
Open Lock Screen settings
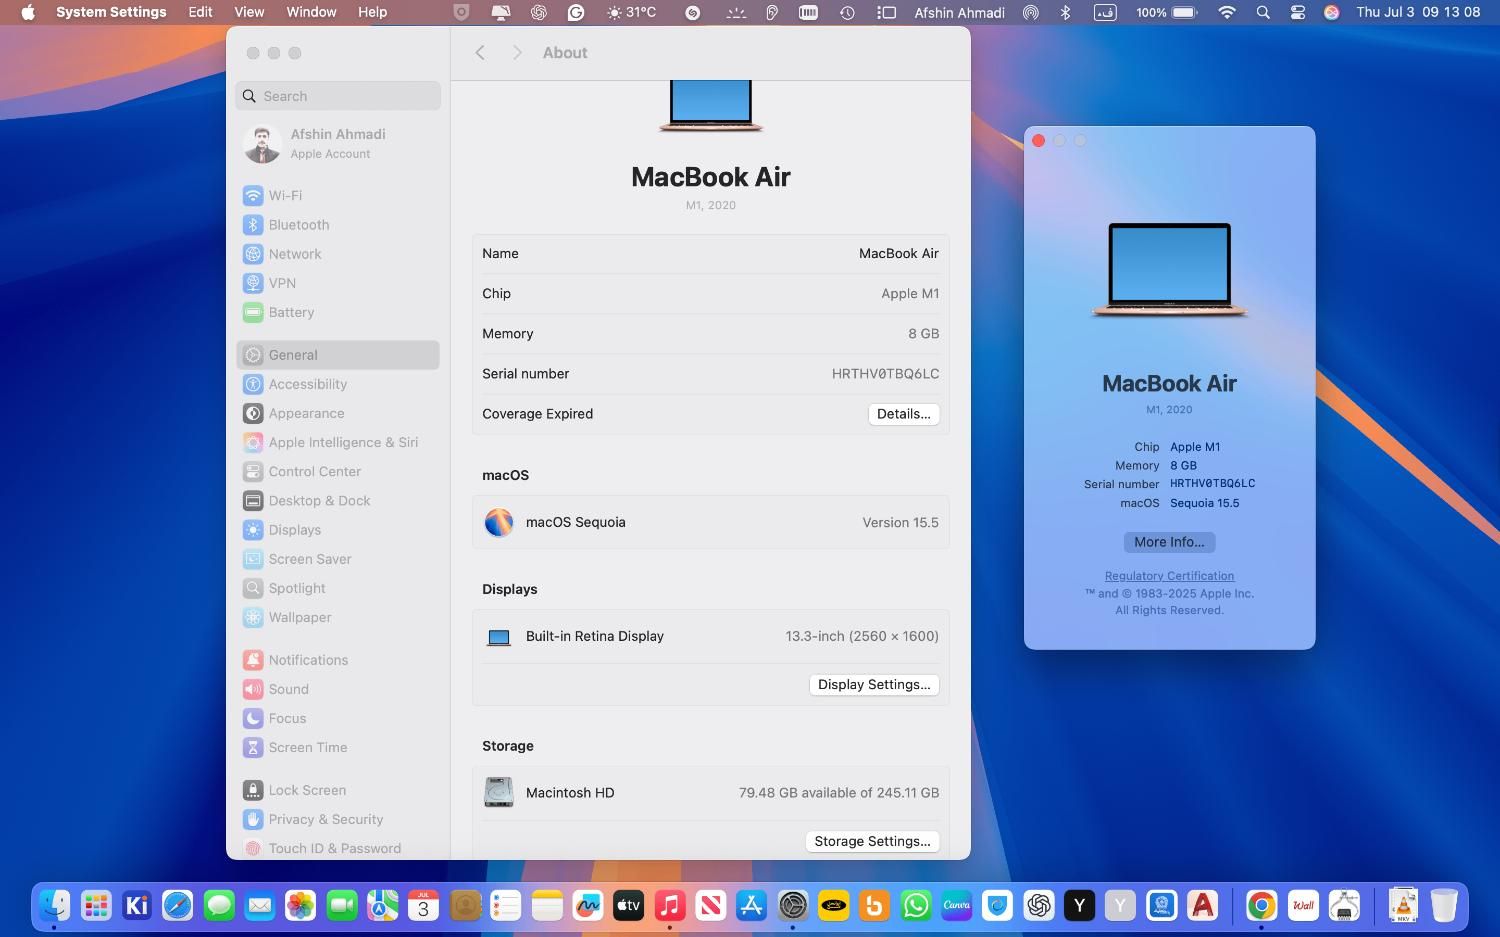338,790
